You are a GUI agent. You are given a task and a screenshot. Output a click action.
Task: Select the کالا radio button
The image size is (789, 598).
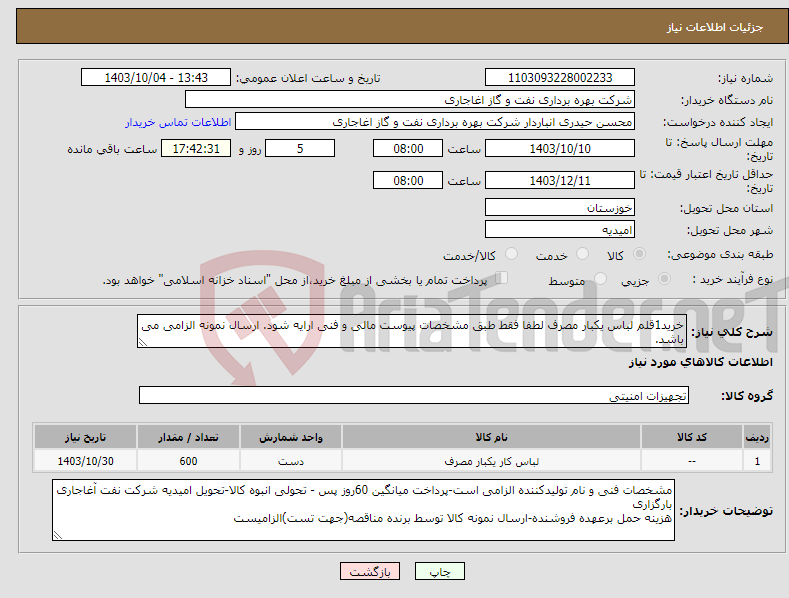pyautogui.click(x=639, y=254)
